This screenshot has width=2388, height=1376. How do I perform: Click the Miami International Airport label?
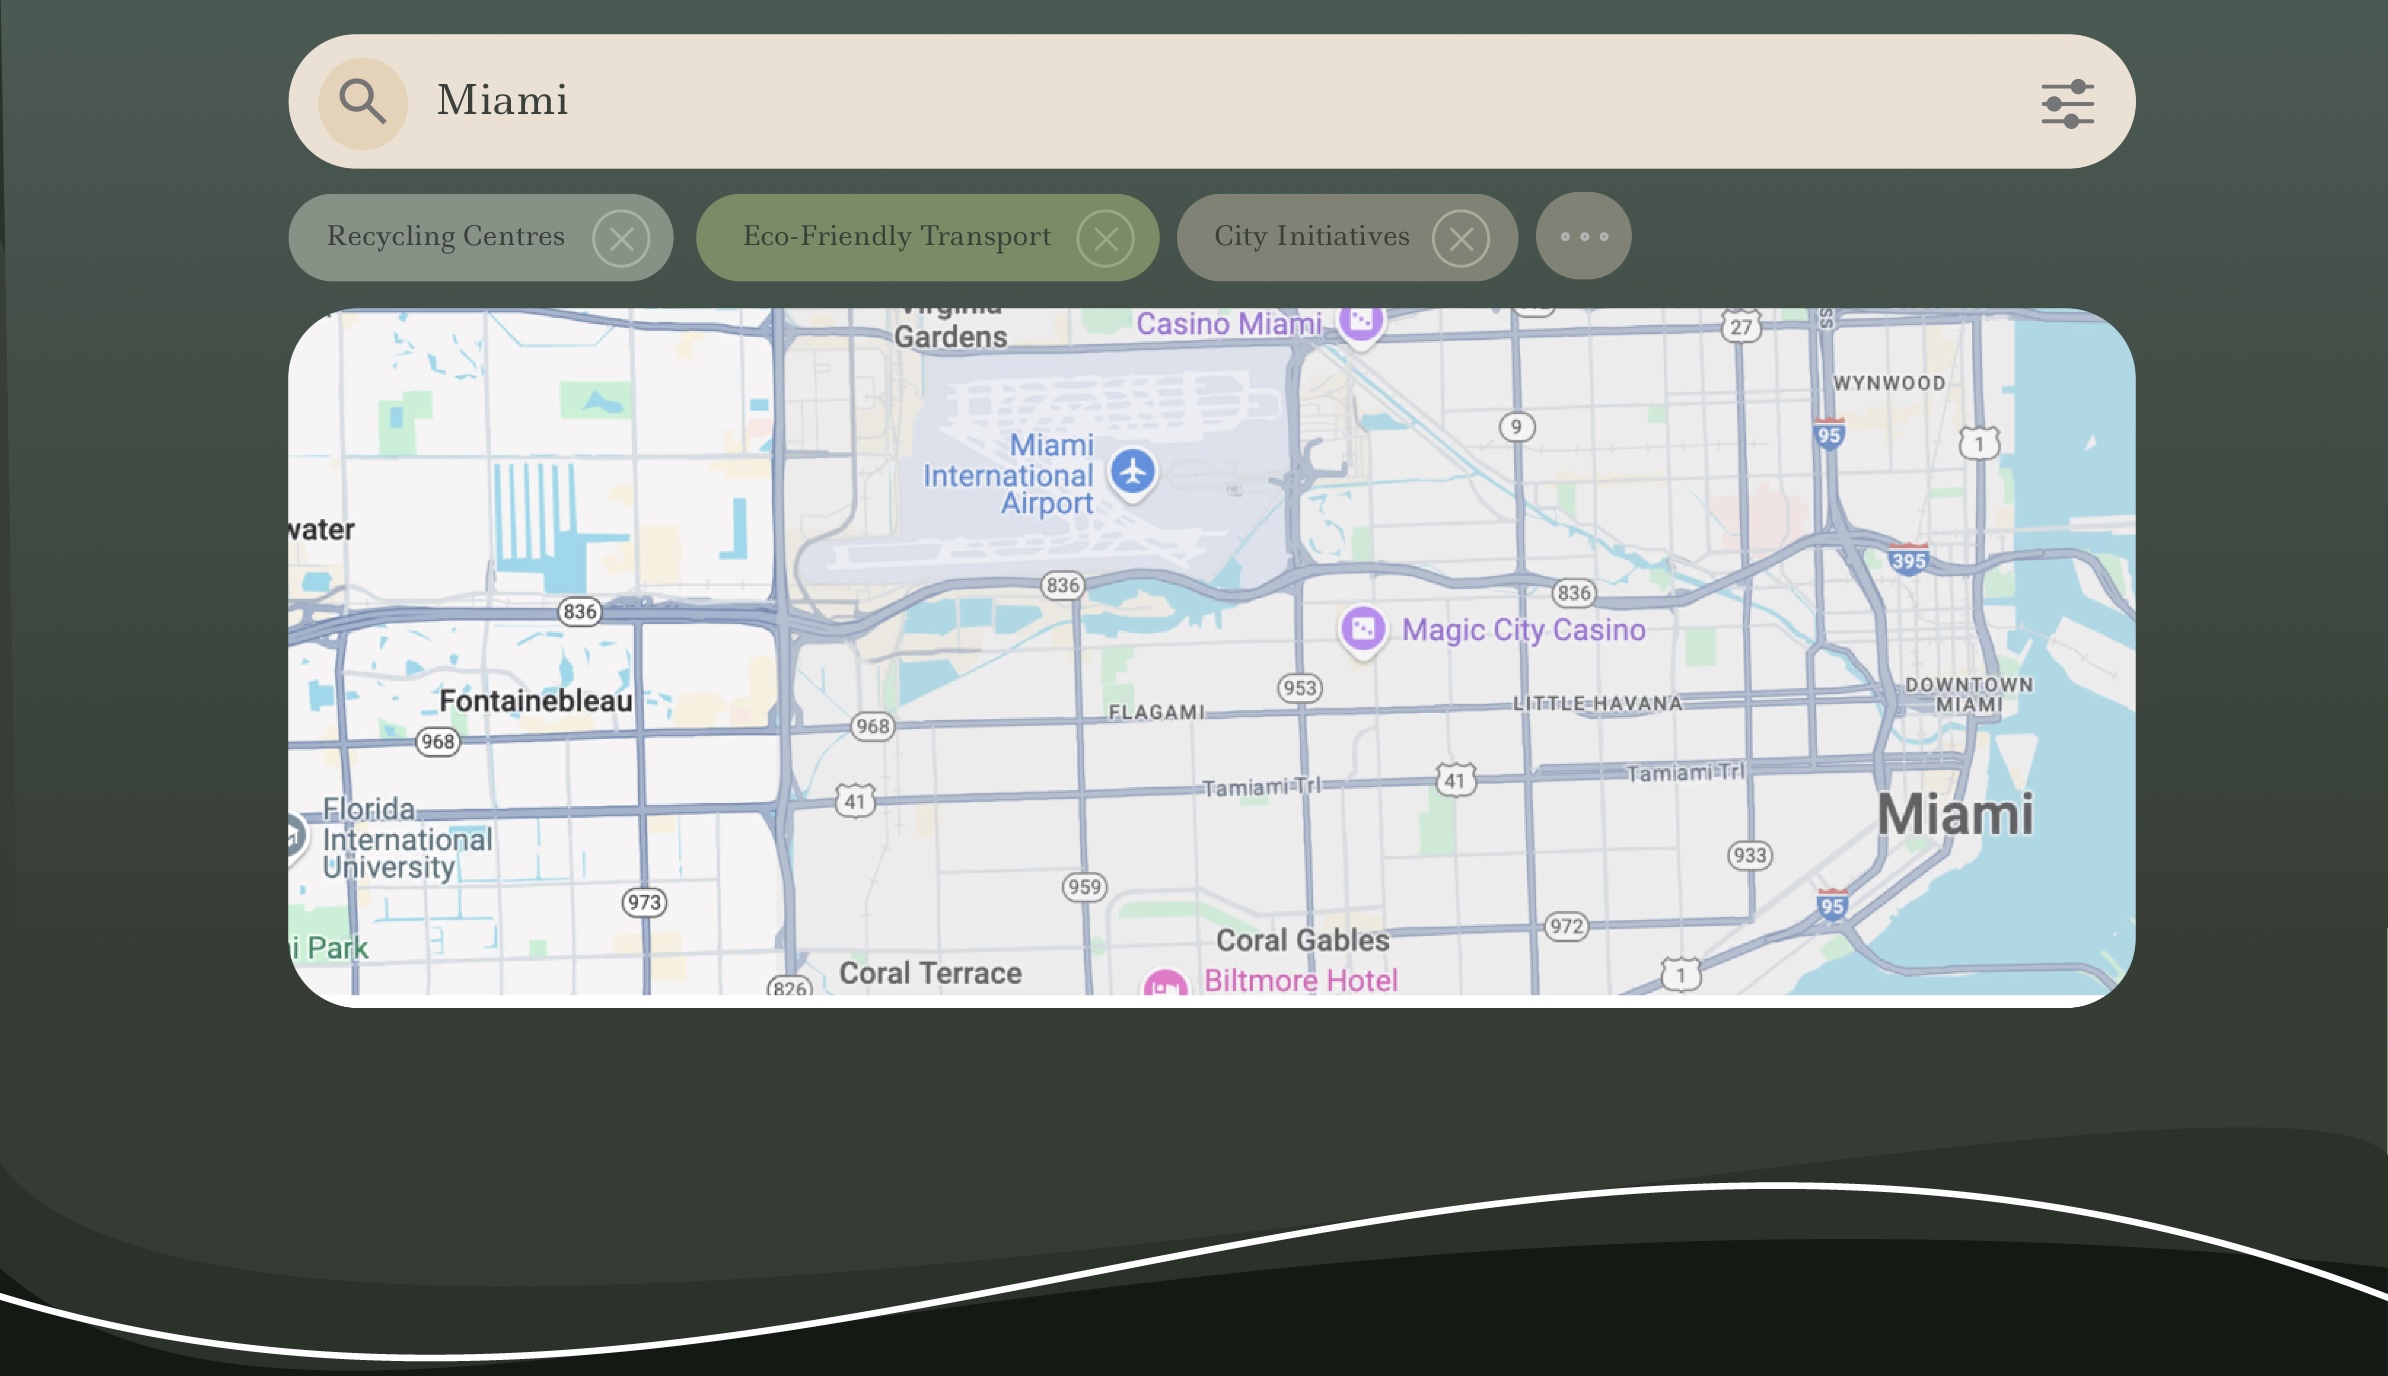pos(1008,475)
